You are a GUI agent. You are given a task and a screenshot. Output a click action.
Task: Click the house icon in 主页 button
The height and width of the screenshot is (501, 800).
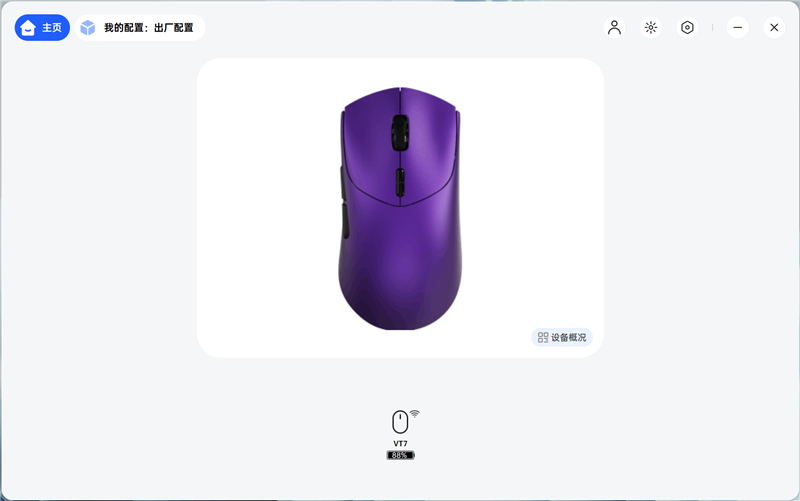click(x=28, y=28)
